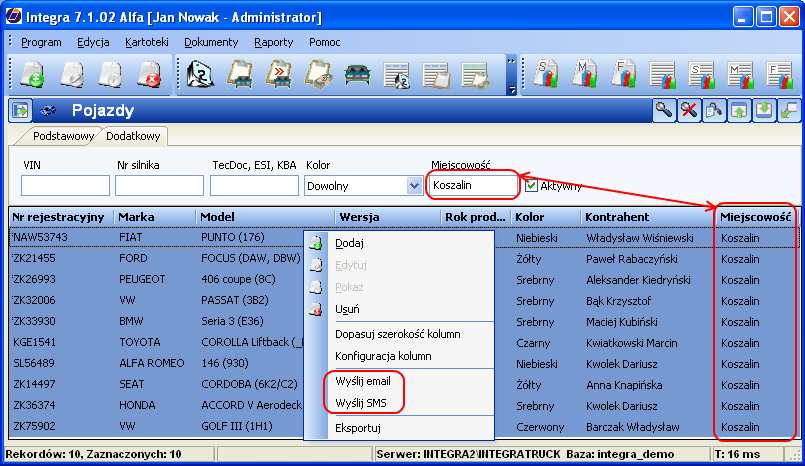Switch to the Dodatkowy tab
This screenshot has width=805, height=466.
pyautogui.click(x=133, y=136)
